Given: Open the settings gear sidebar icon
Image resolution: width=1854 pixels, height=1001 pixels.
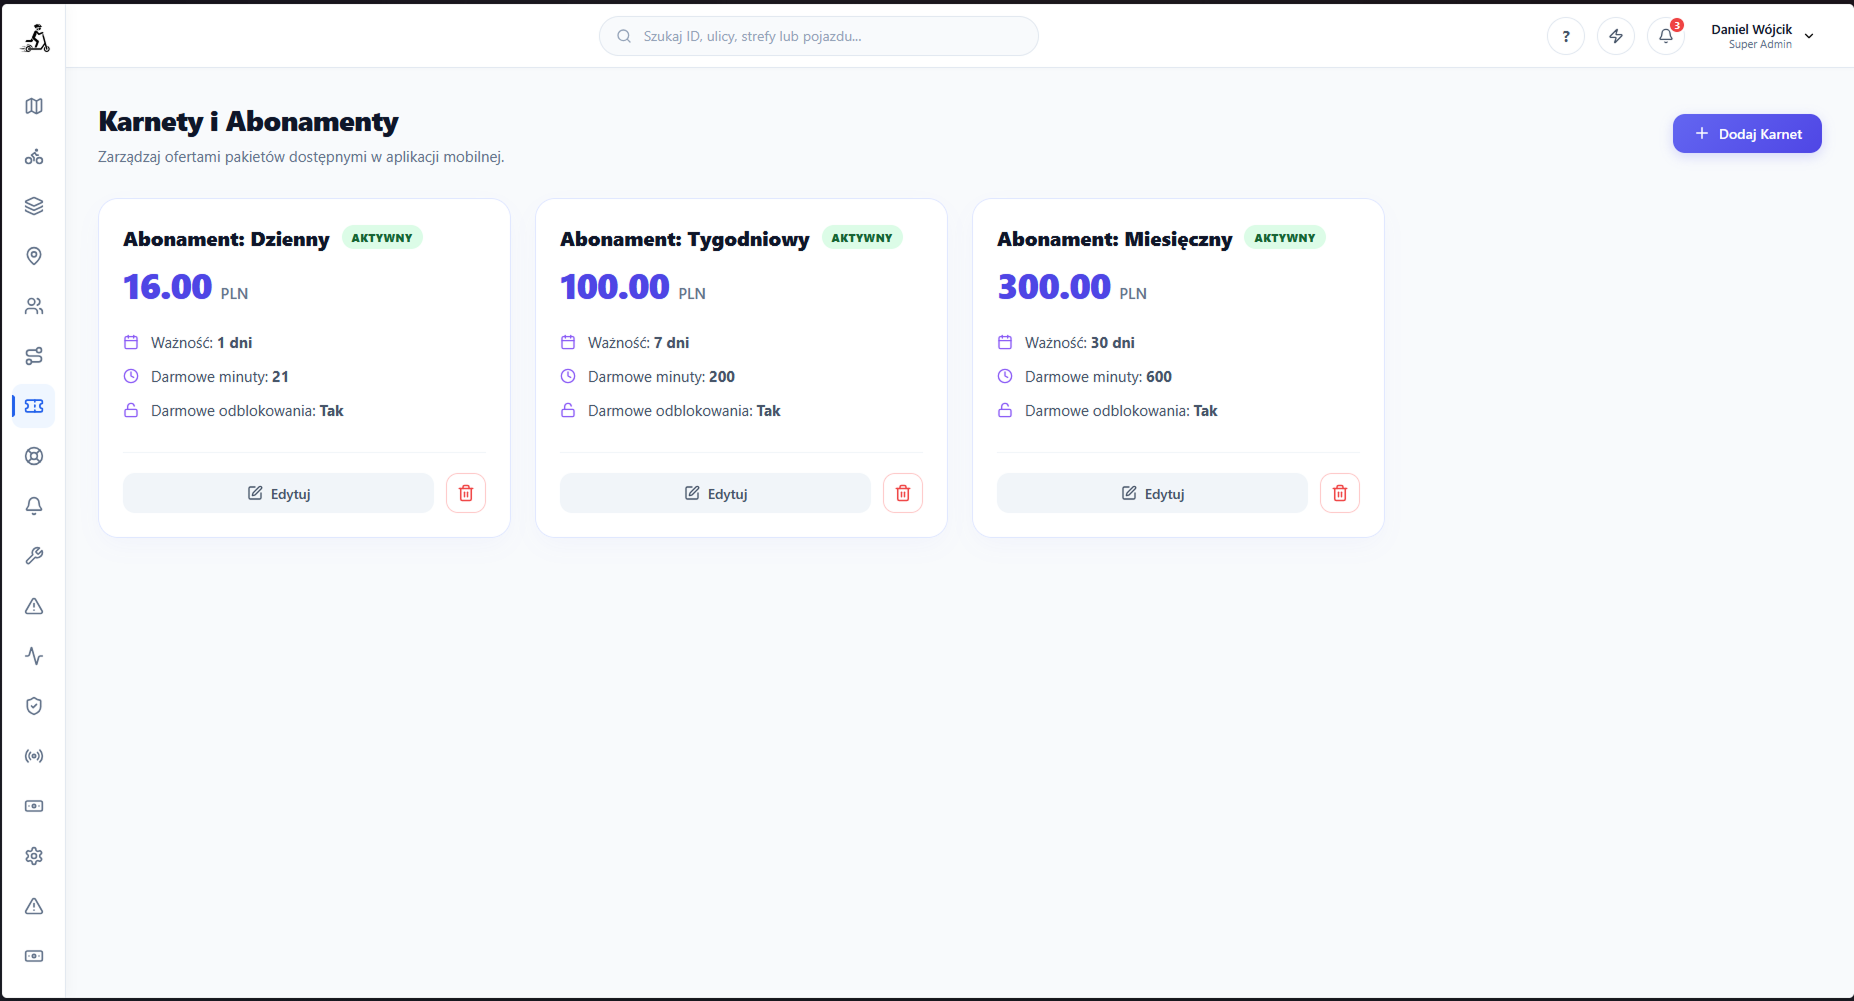Looking at the screenshot, I should tap(34, 856).
